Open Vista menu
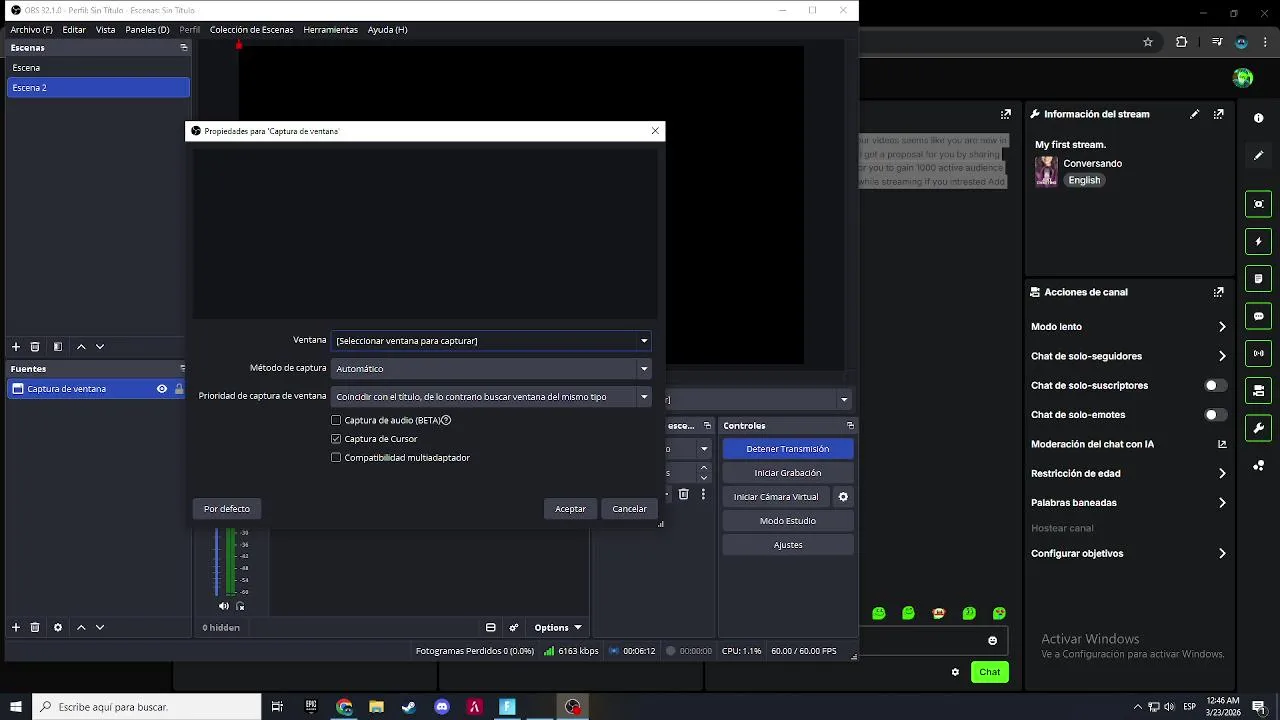 tap(105, 30)
